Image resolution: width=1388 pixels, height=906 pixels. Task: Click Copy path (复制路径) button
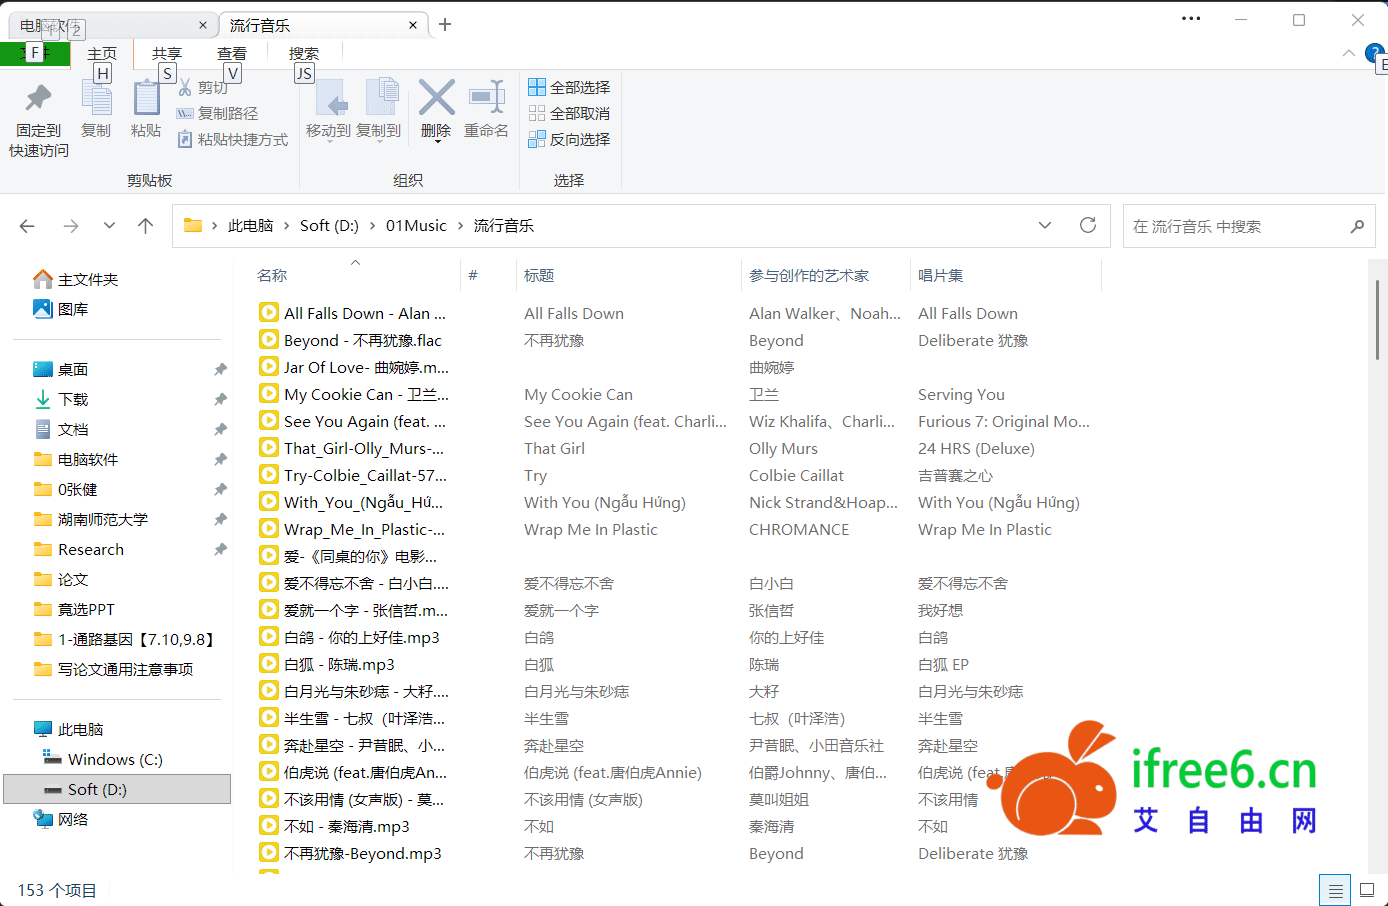click(x=218, y=113)
